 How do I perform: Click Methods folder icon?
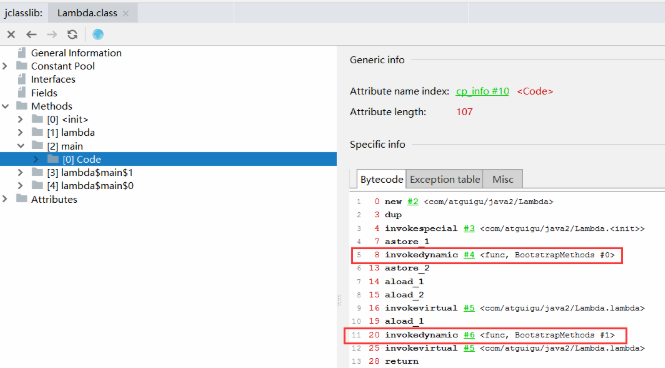pos(22,106)
